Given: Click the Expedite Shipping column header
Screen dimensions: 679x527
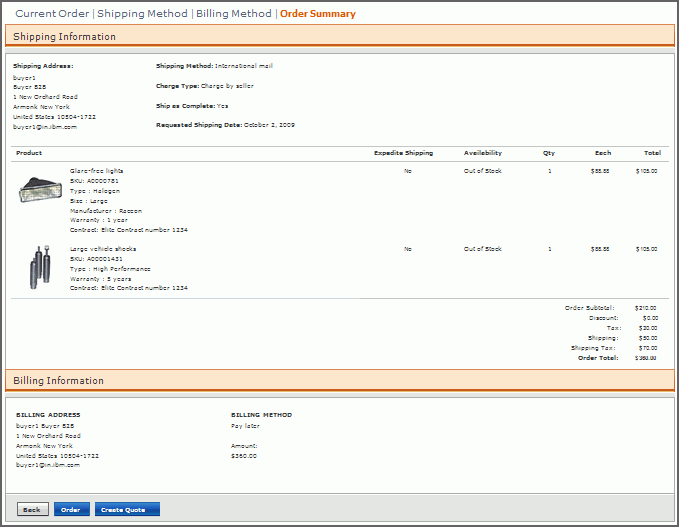Looking at the screenshot, I should 403,153.
